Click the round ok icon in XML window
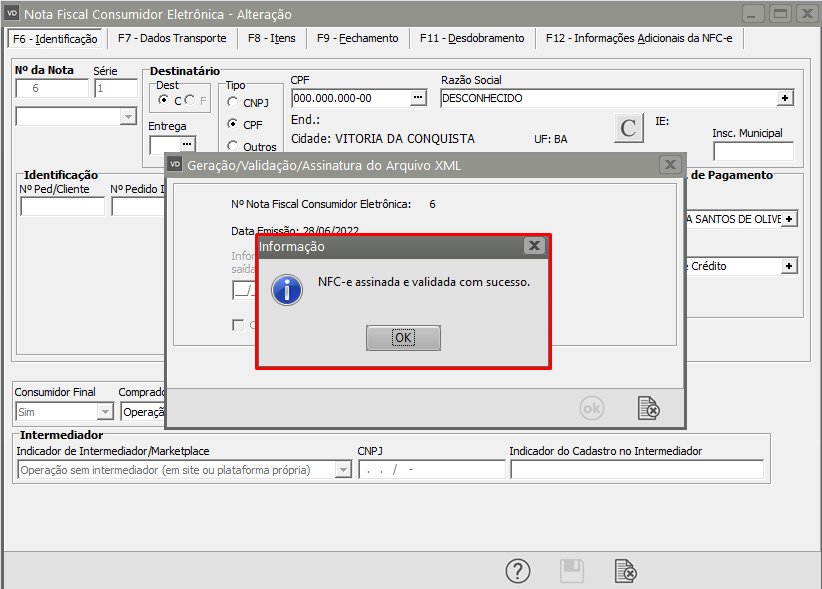 coord(592,408)
